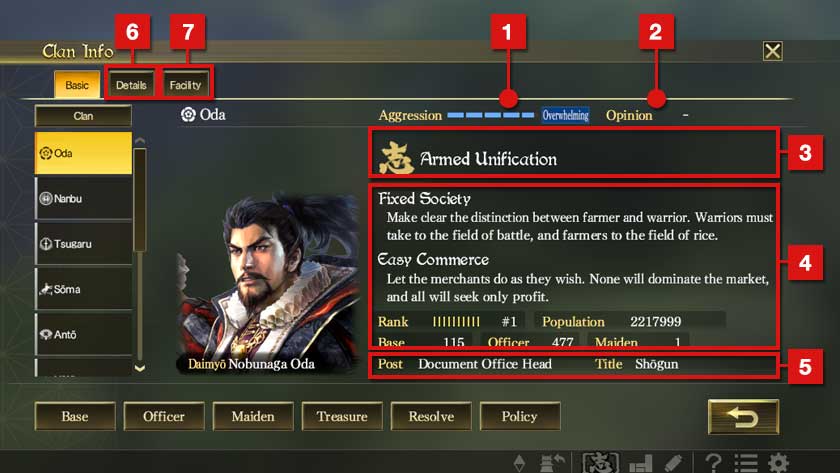The height and width of the screenshot is (473, 840).
Task: Open the settings gear icon
Action: [x=778, y=463]
